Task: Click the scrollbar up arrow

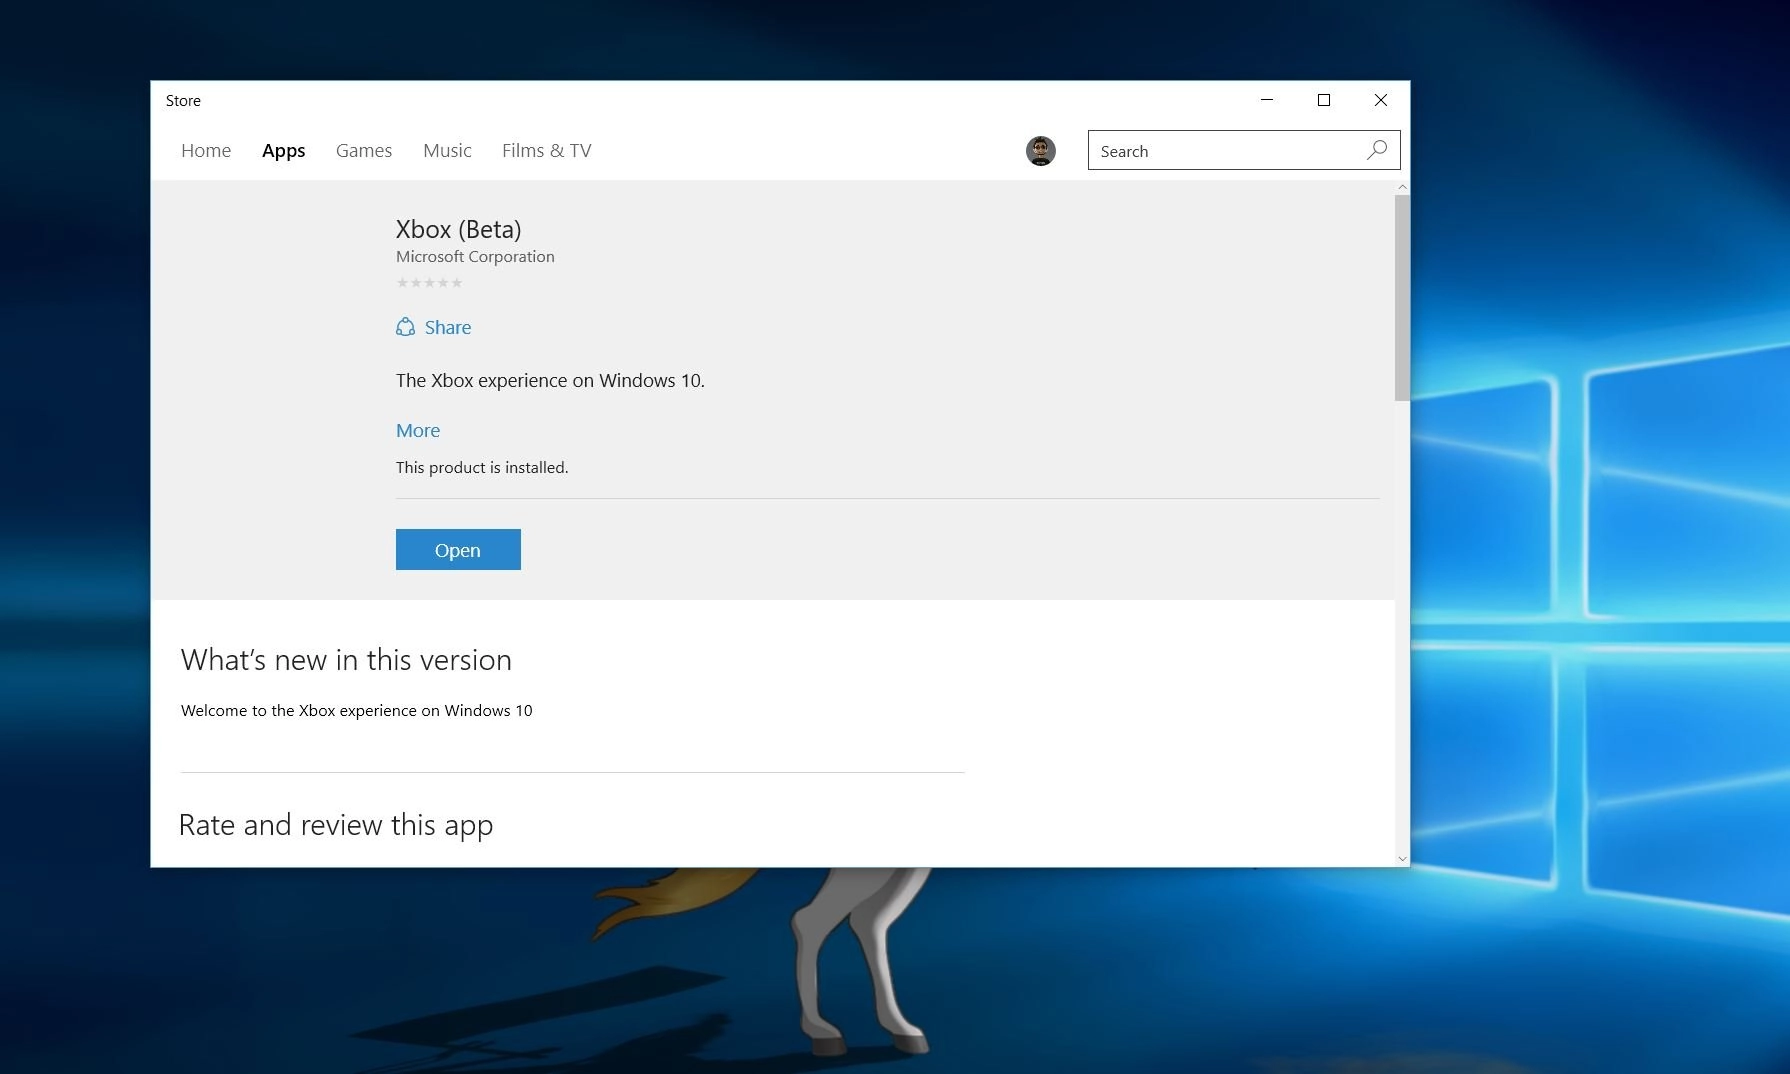Action: tap(1402, 187)
